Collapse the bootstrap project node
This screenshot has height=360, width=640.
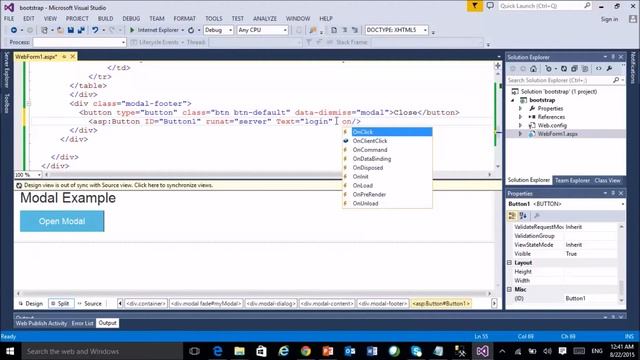[513, 100]
